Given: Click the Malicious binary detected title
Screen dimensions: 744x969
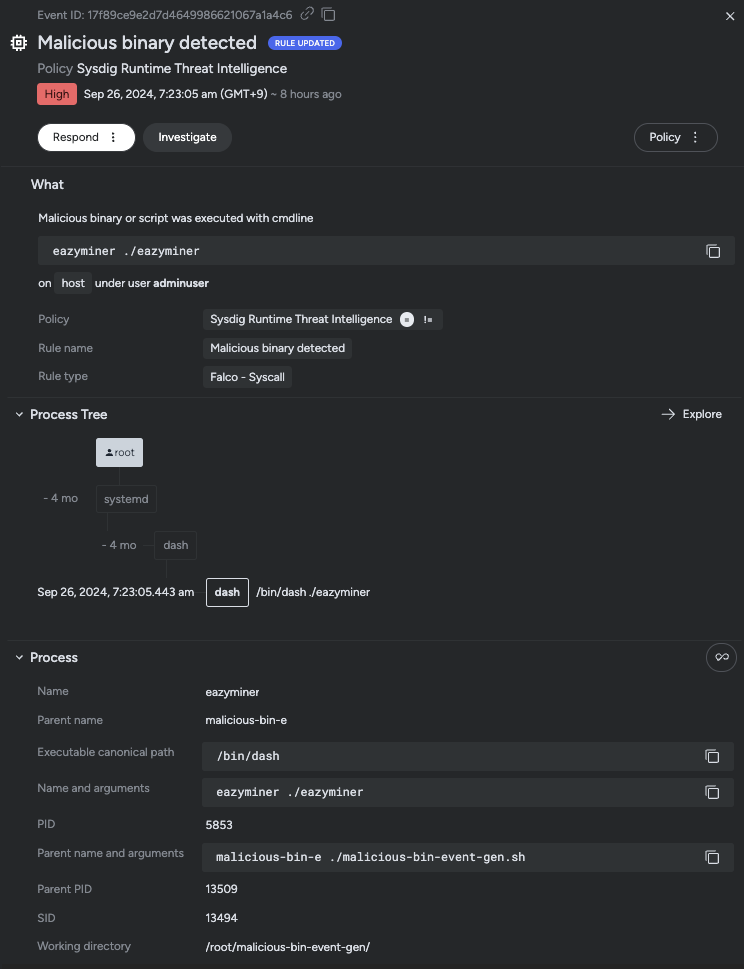Looking at the screenshot, I should [x=147, y=43].
